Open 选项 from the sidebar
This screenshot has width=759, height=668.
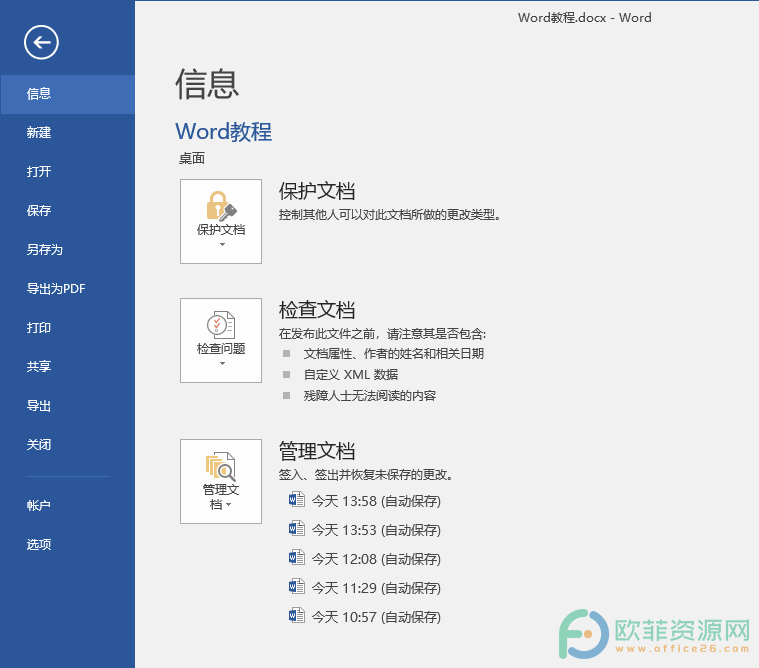point(68,545)
